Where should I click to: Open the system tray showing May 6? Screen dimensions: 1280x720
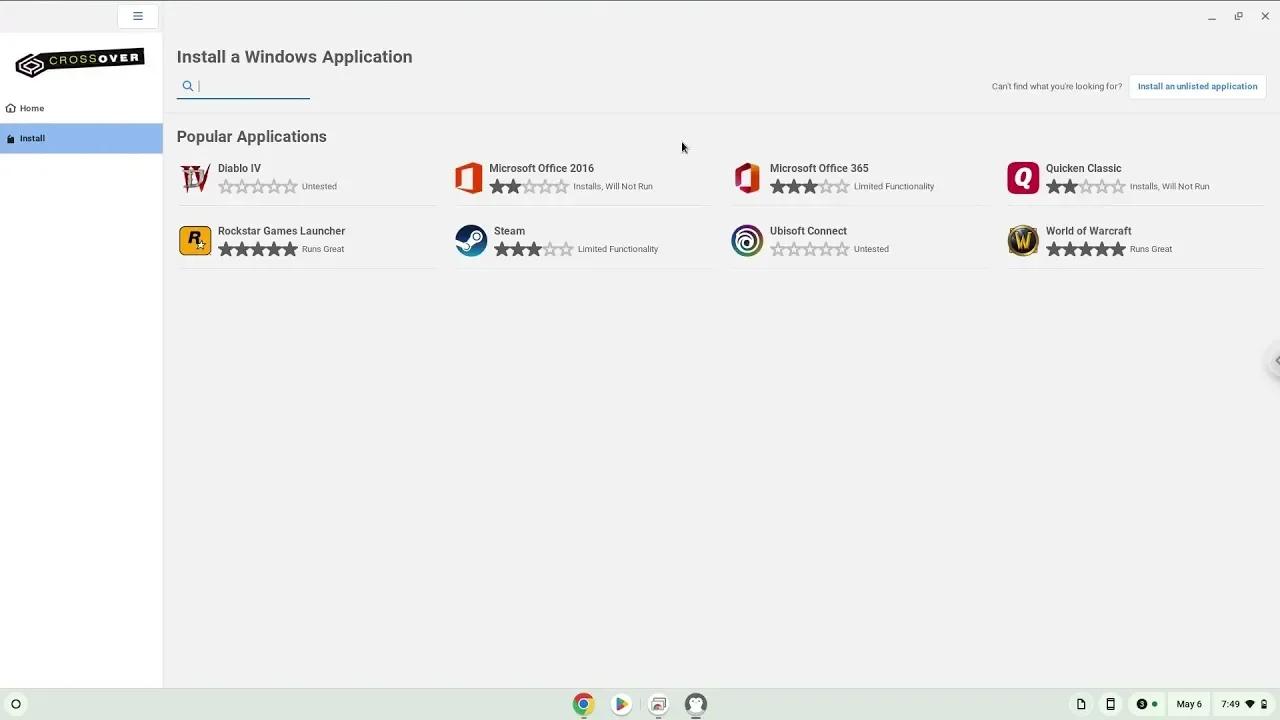click(x=1188, y=704)
